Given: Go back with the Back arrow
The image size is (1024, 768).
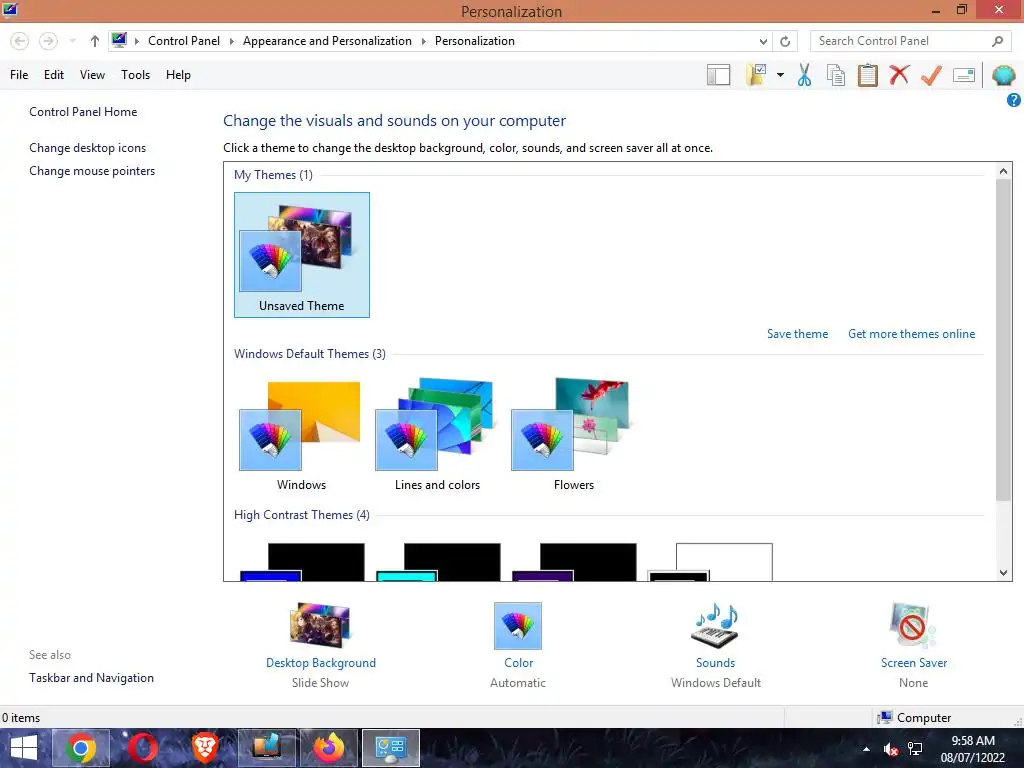Looking at the screenshot, I should pyautogui.click(x=20, y=41).
